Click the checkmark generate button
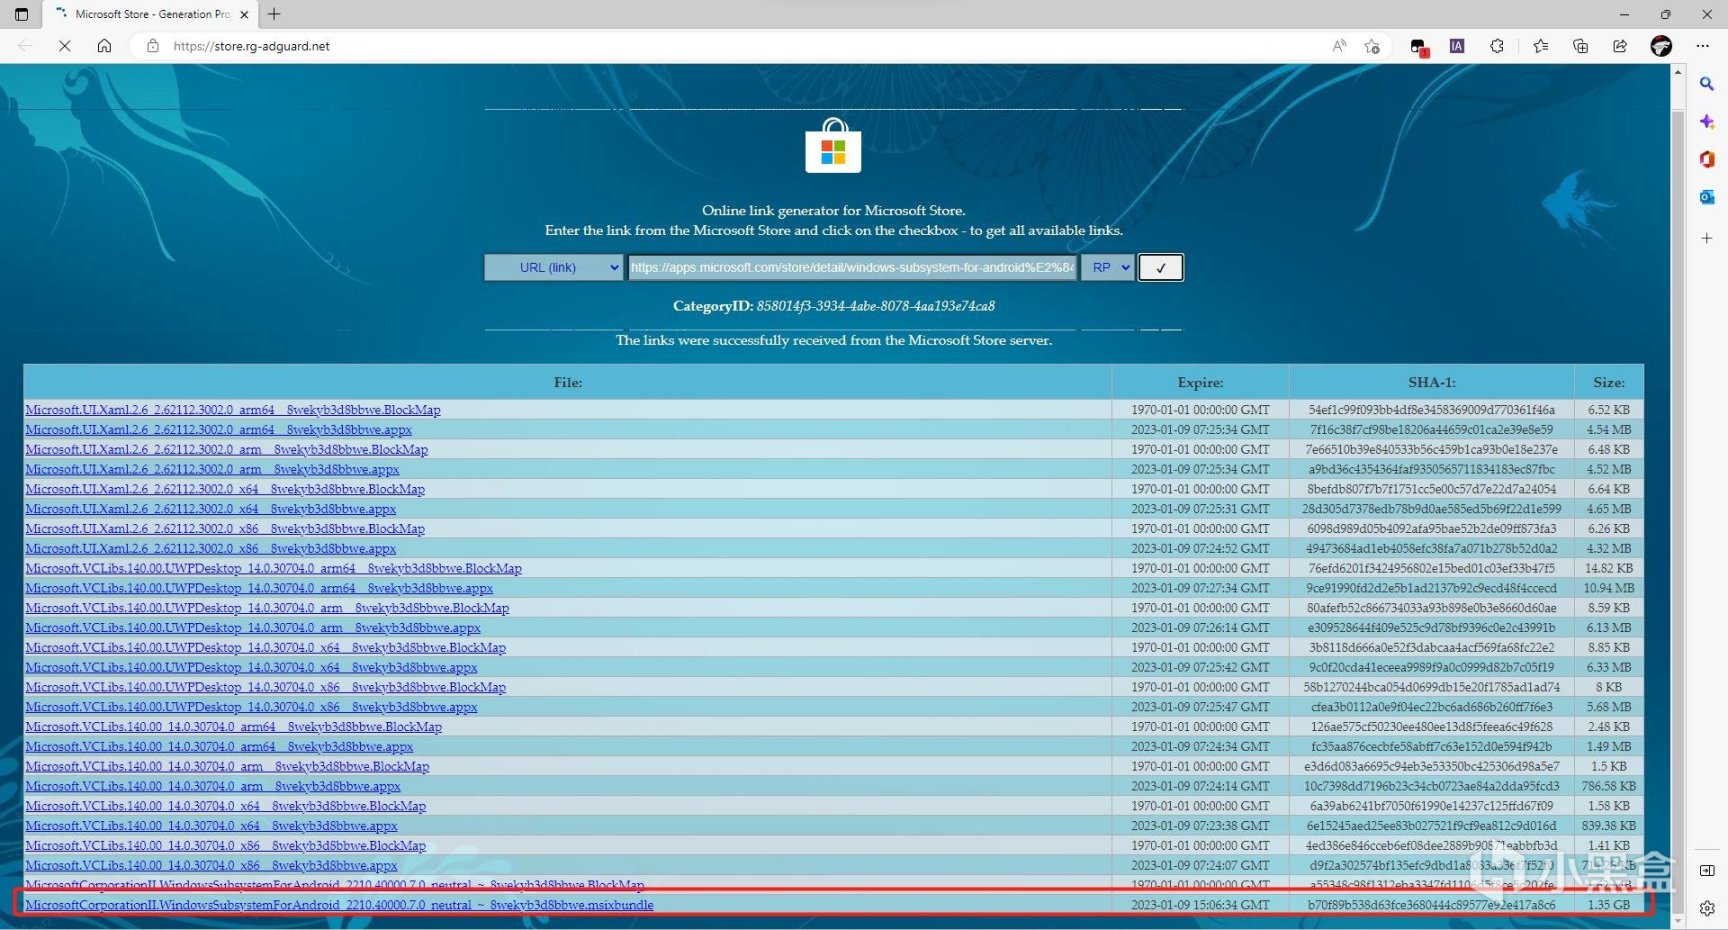 (x=1161, y=268)
